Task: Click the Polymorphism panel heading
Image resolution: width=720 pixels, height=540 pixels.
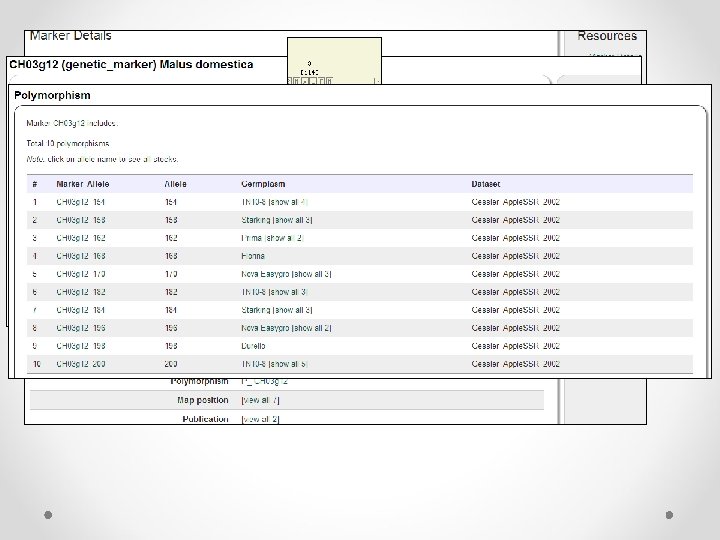Action: point(52,96)
